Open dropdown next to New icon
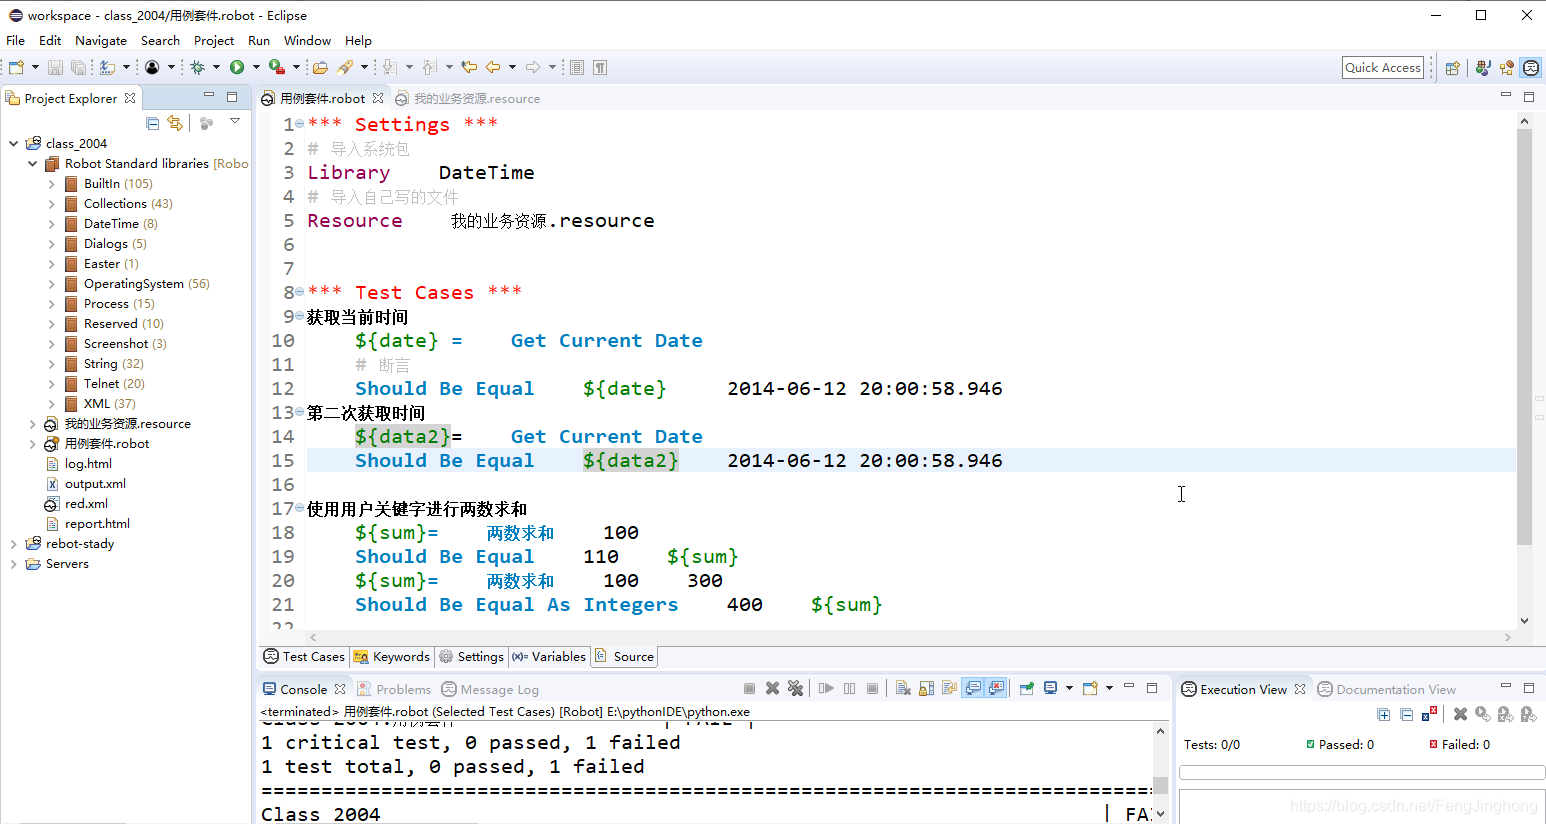The height and width of the screenshot is (824, 1546). pos(35,68)
